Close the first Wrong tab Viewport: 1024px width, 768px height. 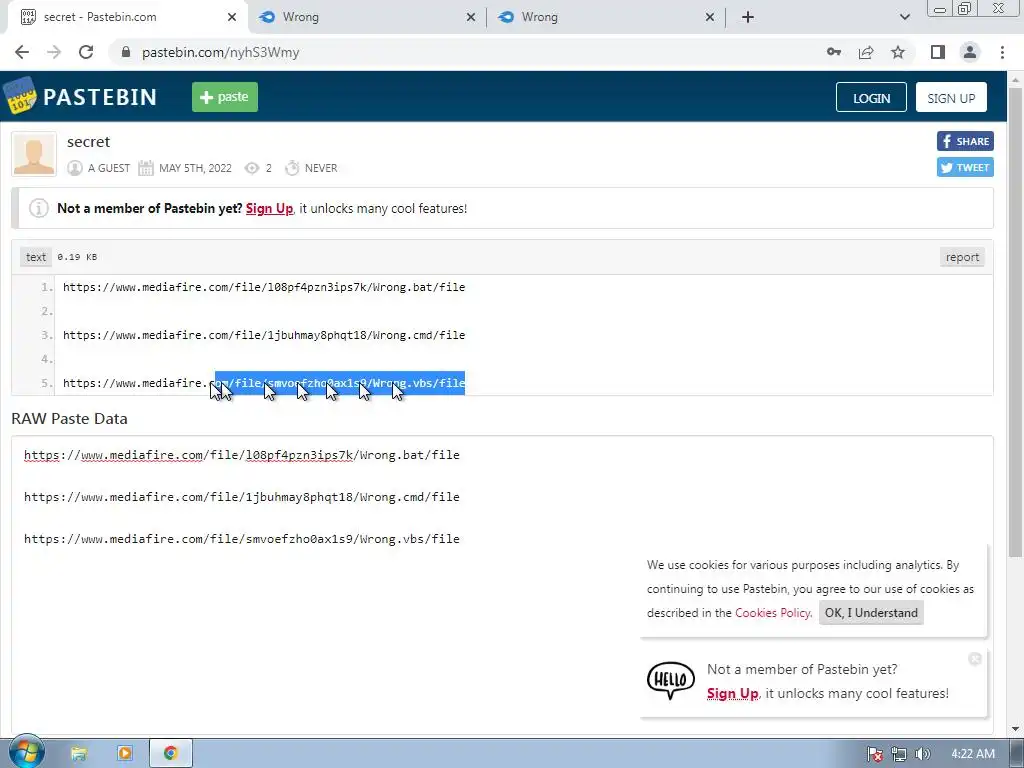[471, 17]
